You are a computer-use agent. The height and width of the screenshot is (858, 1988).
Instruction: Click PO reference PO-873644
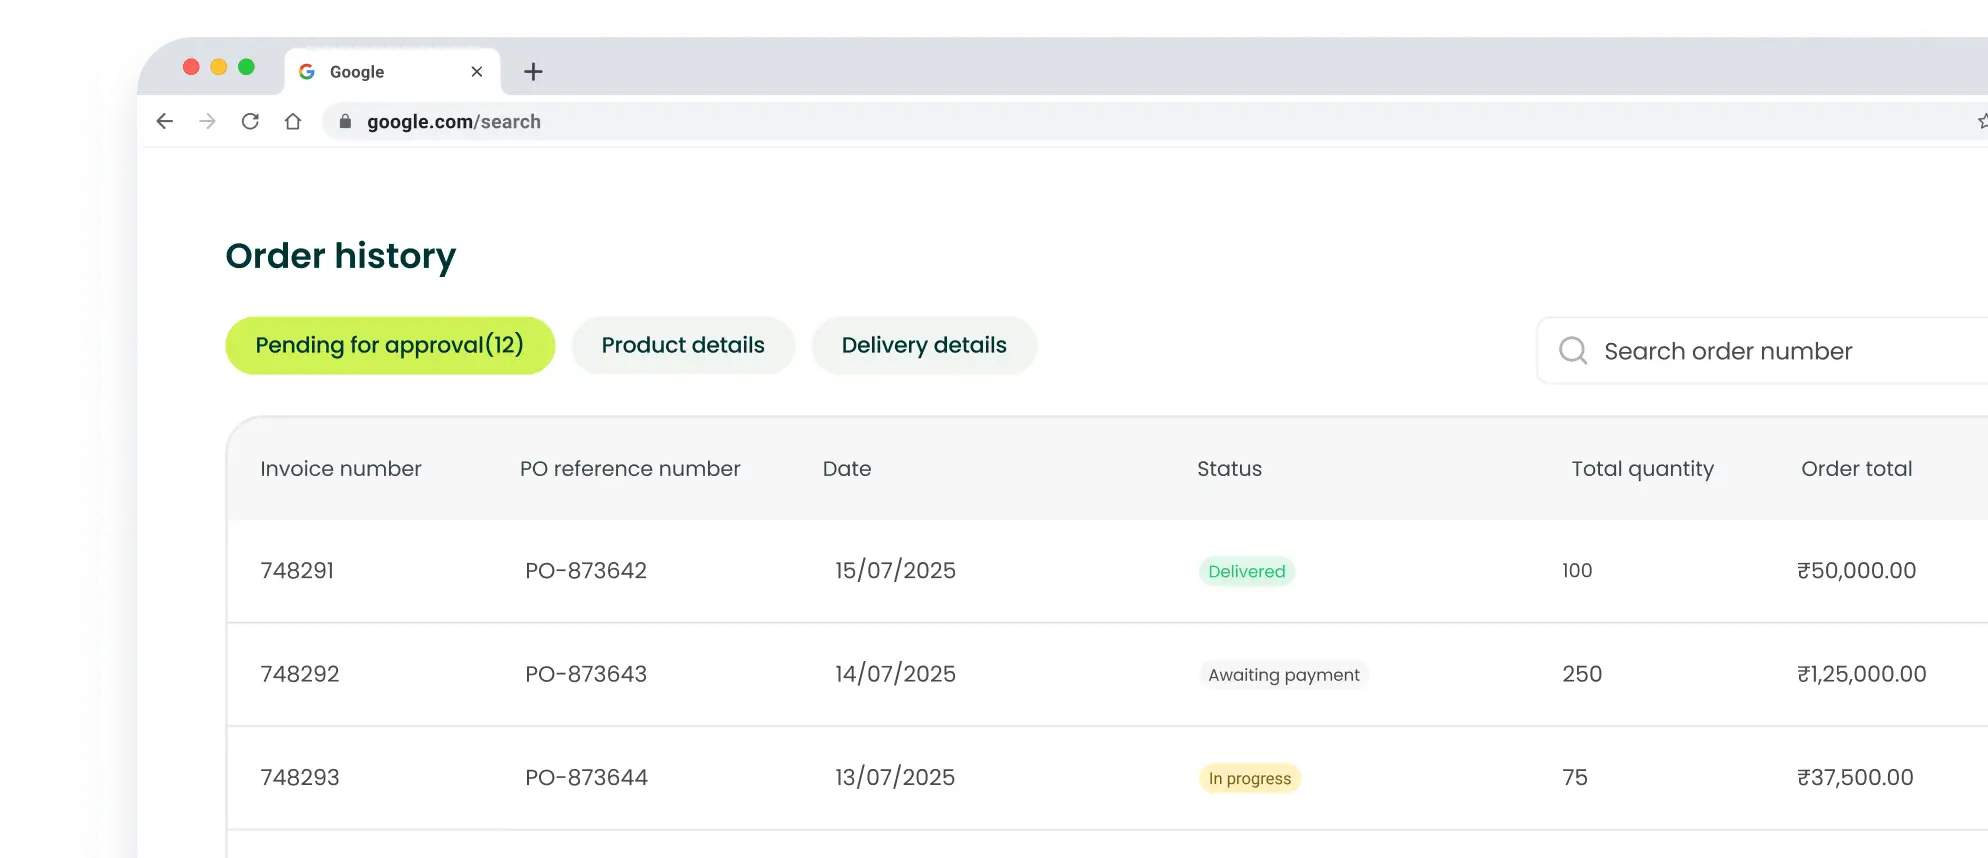tap(587, 777)
